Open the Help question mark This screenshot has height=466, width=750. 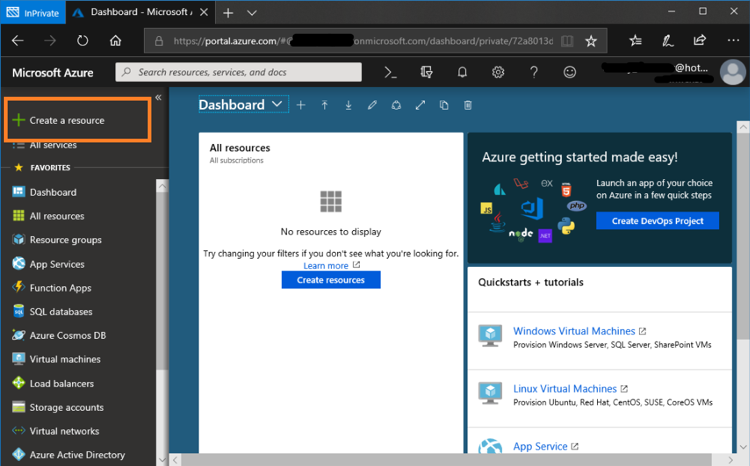click(x=534, y=72)
